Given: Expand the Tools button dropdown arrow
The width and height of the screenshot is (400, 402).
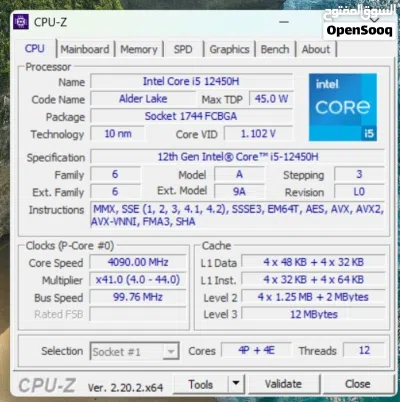Looking at the screenshot, I should (x=236, y=383).
